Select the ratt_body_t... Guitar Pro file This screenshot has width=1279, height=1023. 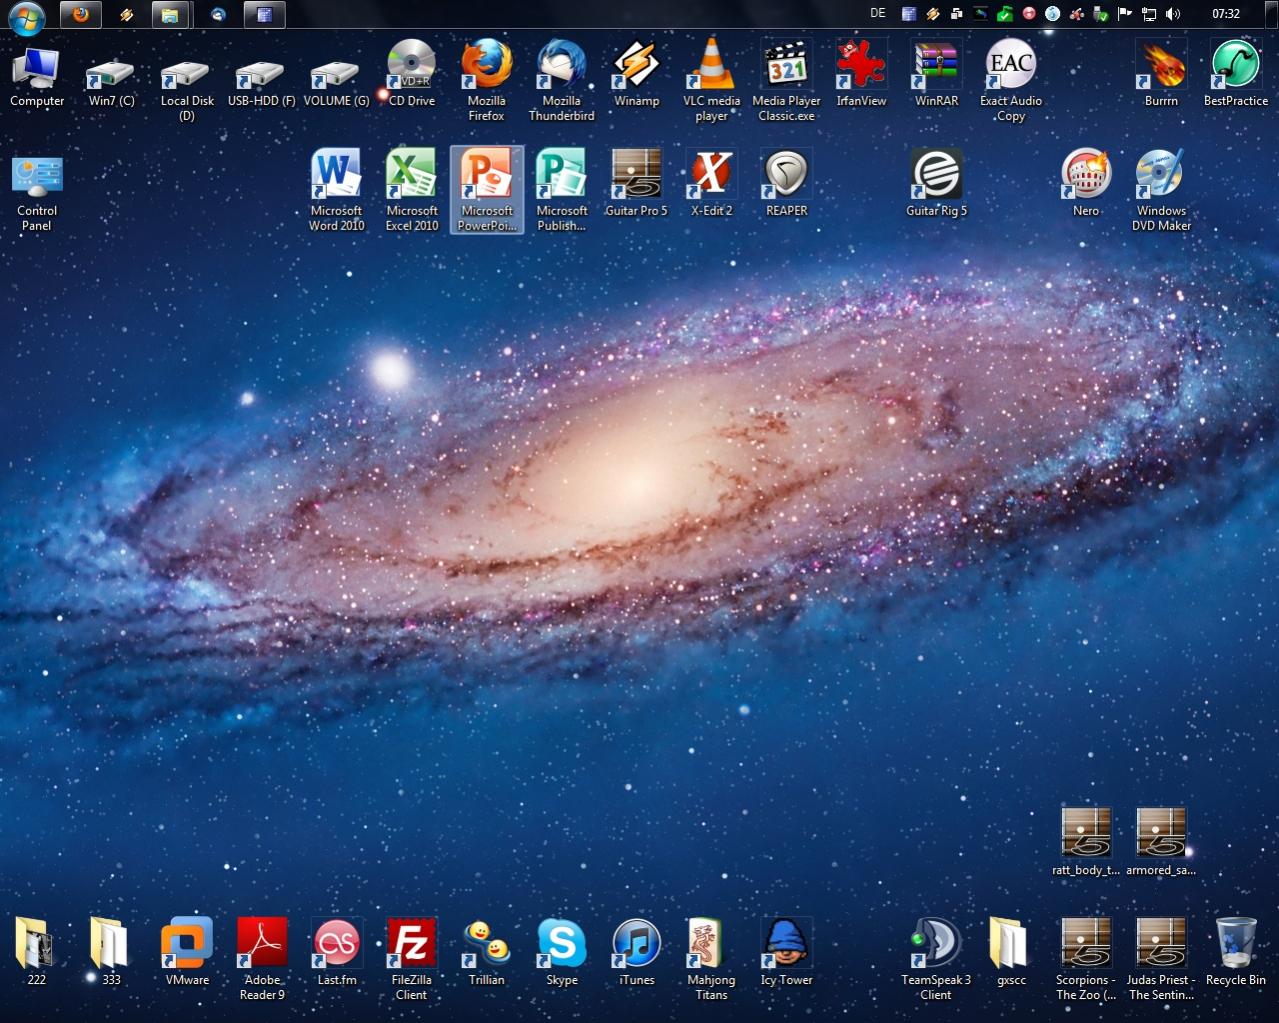pos(1086,835)
